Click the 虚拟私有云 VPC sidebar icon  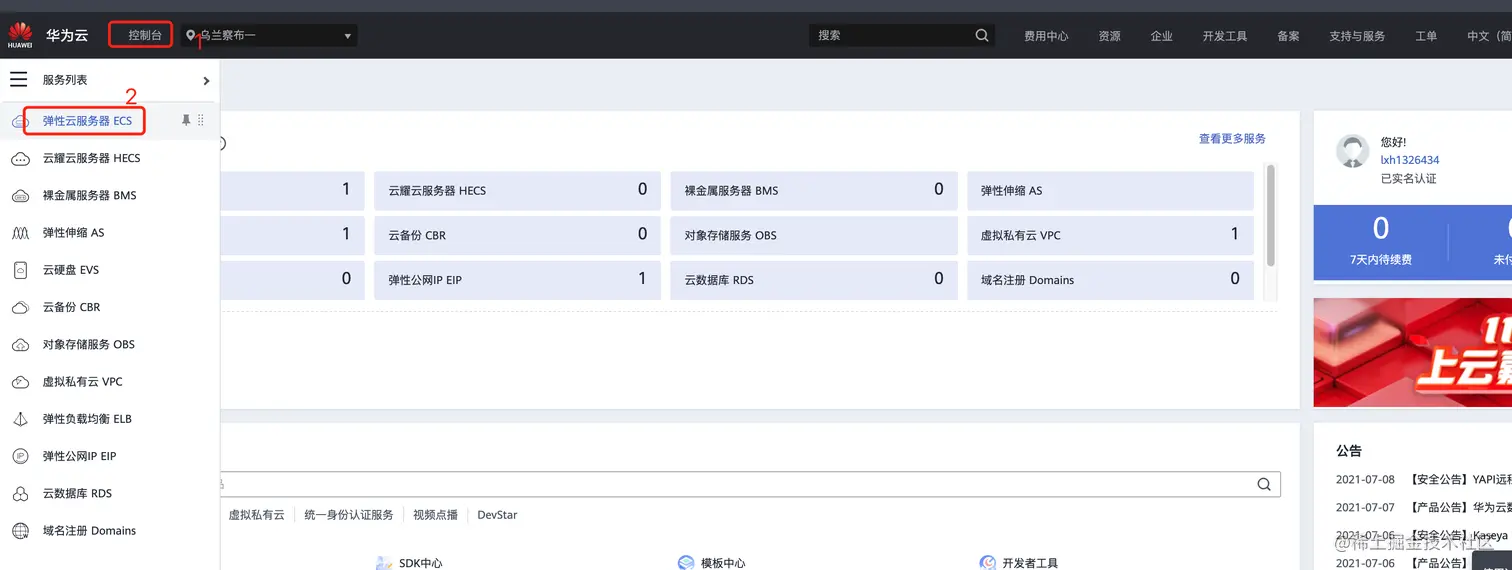(19, 382)
